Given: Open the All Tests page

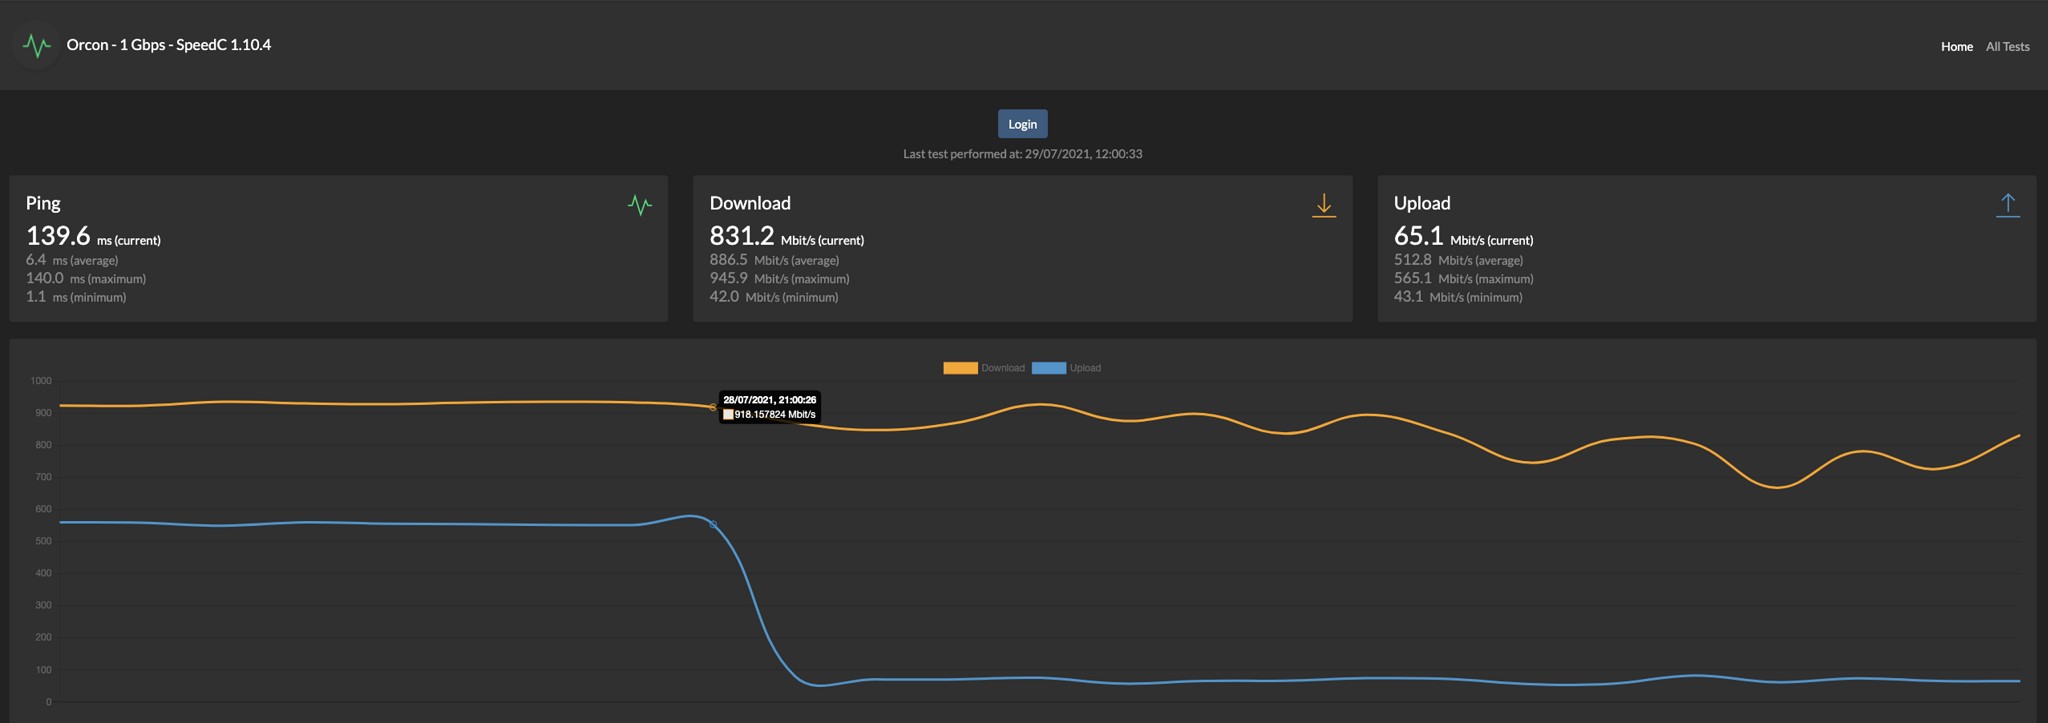Looking at the screenshot, I should pos(2007,46).
